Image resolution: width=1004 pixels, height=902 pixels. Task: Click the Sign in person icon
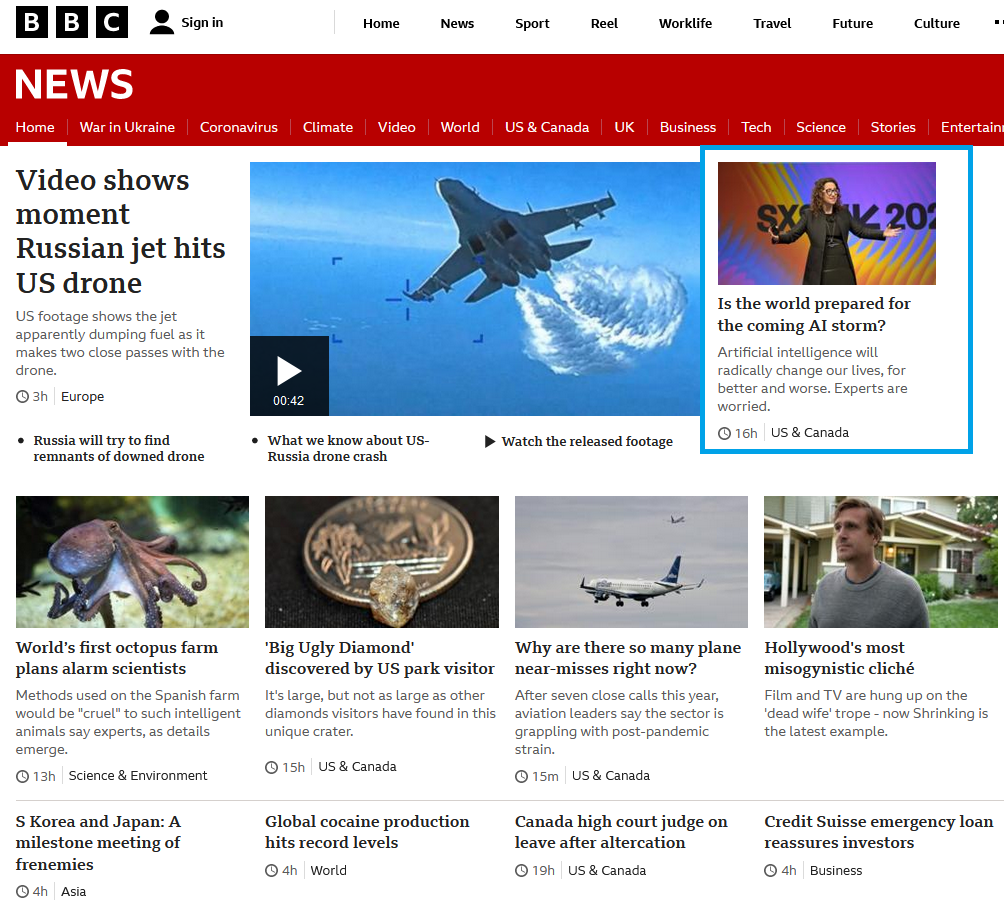click(x=161, y=22)
